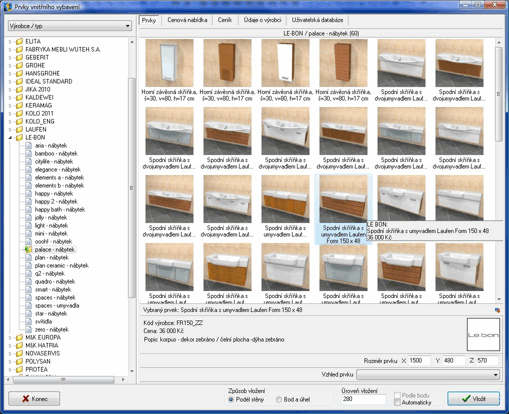Screen dimensions: 509x414
Task: Open star - nábytek category
Action: [x=51, y=313]
